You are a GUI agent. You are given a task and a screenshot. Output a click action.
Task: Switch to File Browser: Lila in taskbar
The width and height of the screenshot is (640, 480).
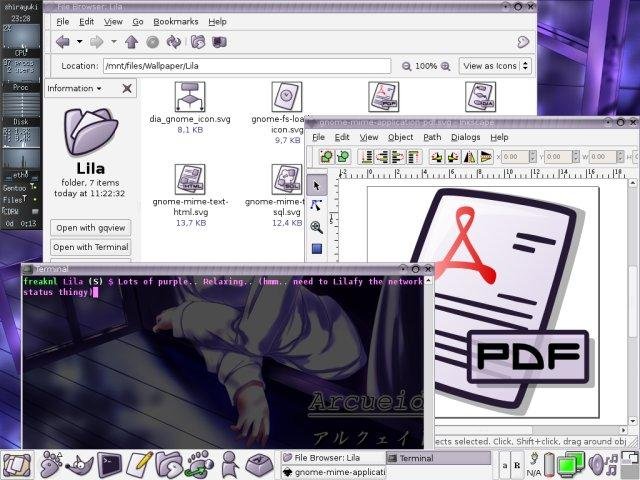tap(333, 458)
